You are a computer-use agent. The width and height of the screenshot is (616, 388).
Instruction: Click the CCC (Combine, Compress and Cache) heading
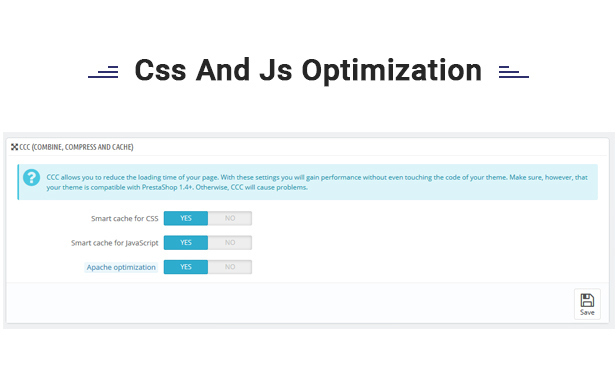tap(76, 147)
